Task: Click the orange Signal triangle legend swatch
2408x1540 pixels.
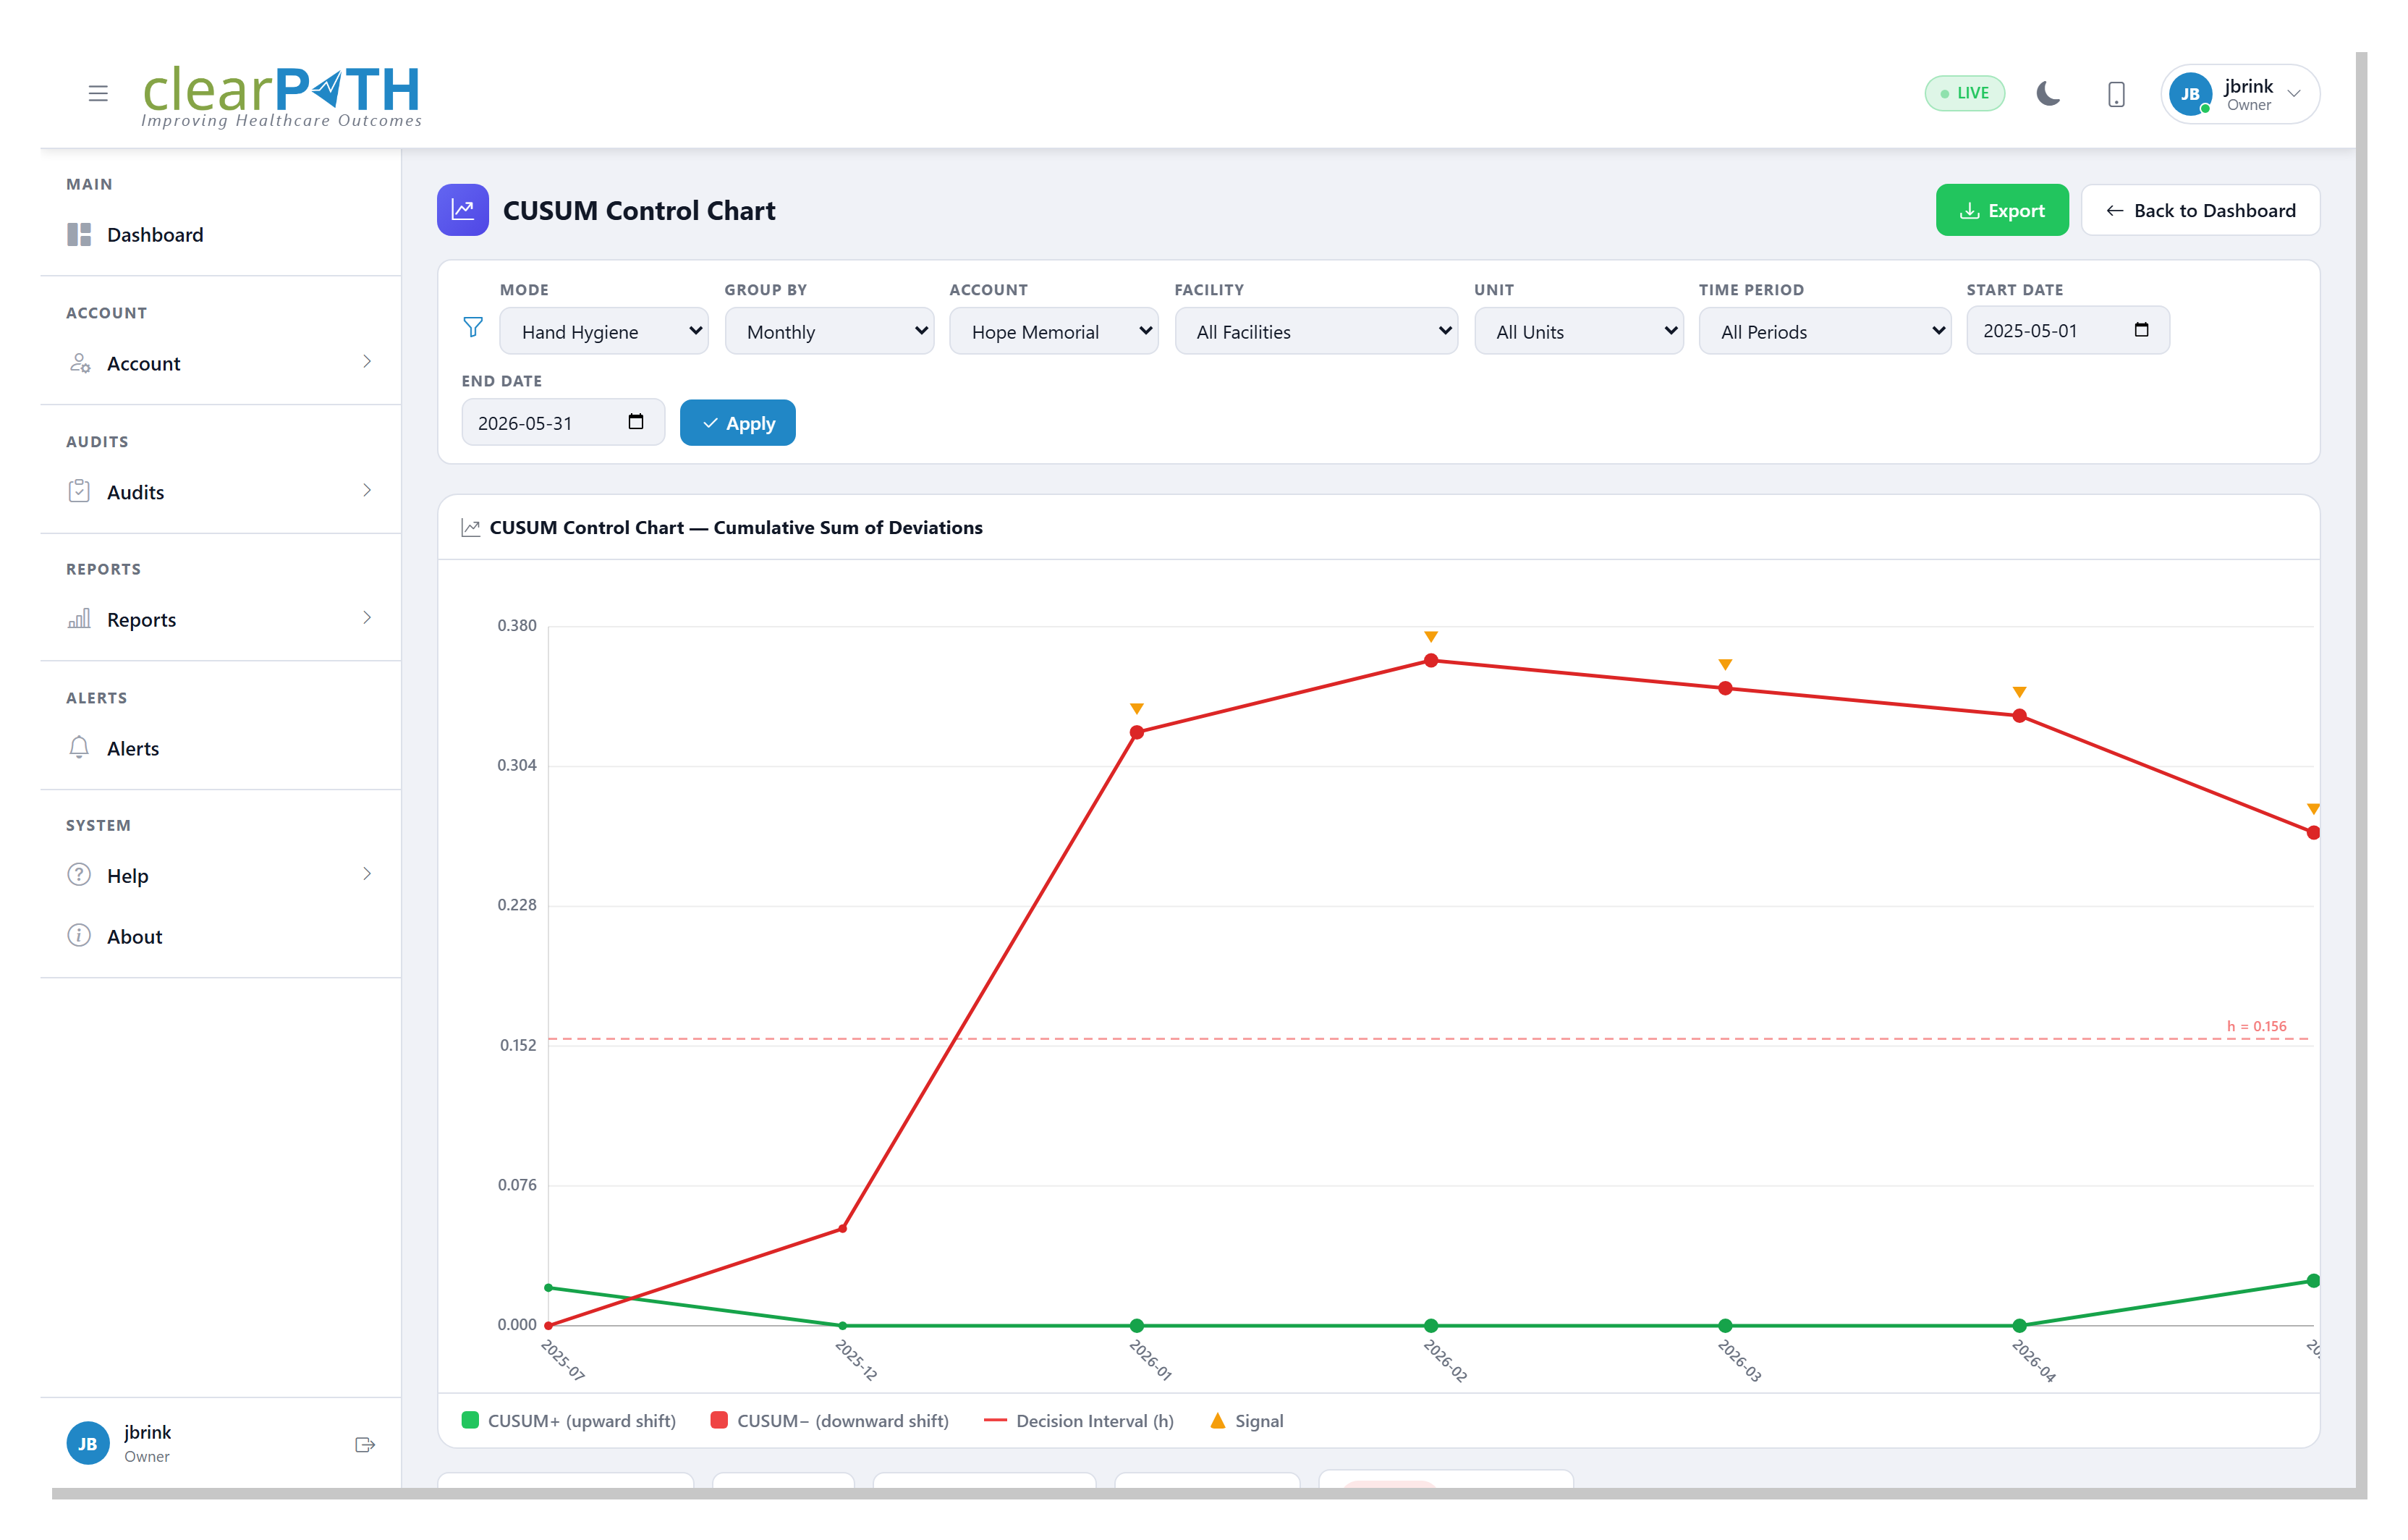Action: (x=1217, y=1420)
